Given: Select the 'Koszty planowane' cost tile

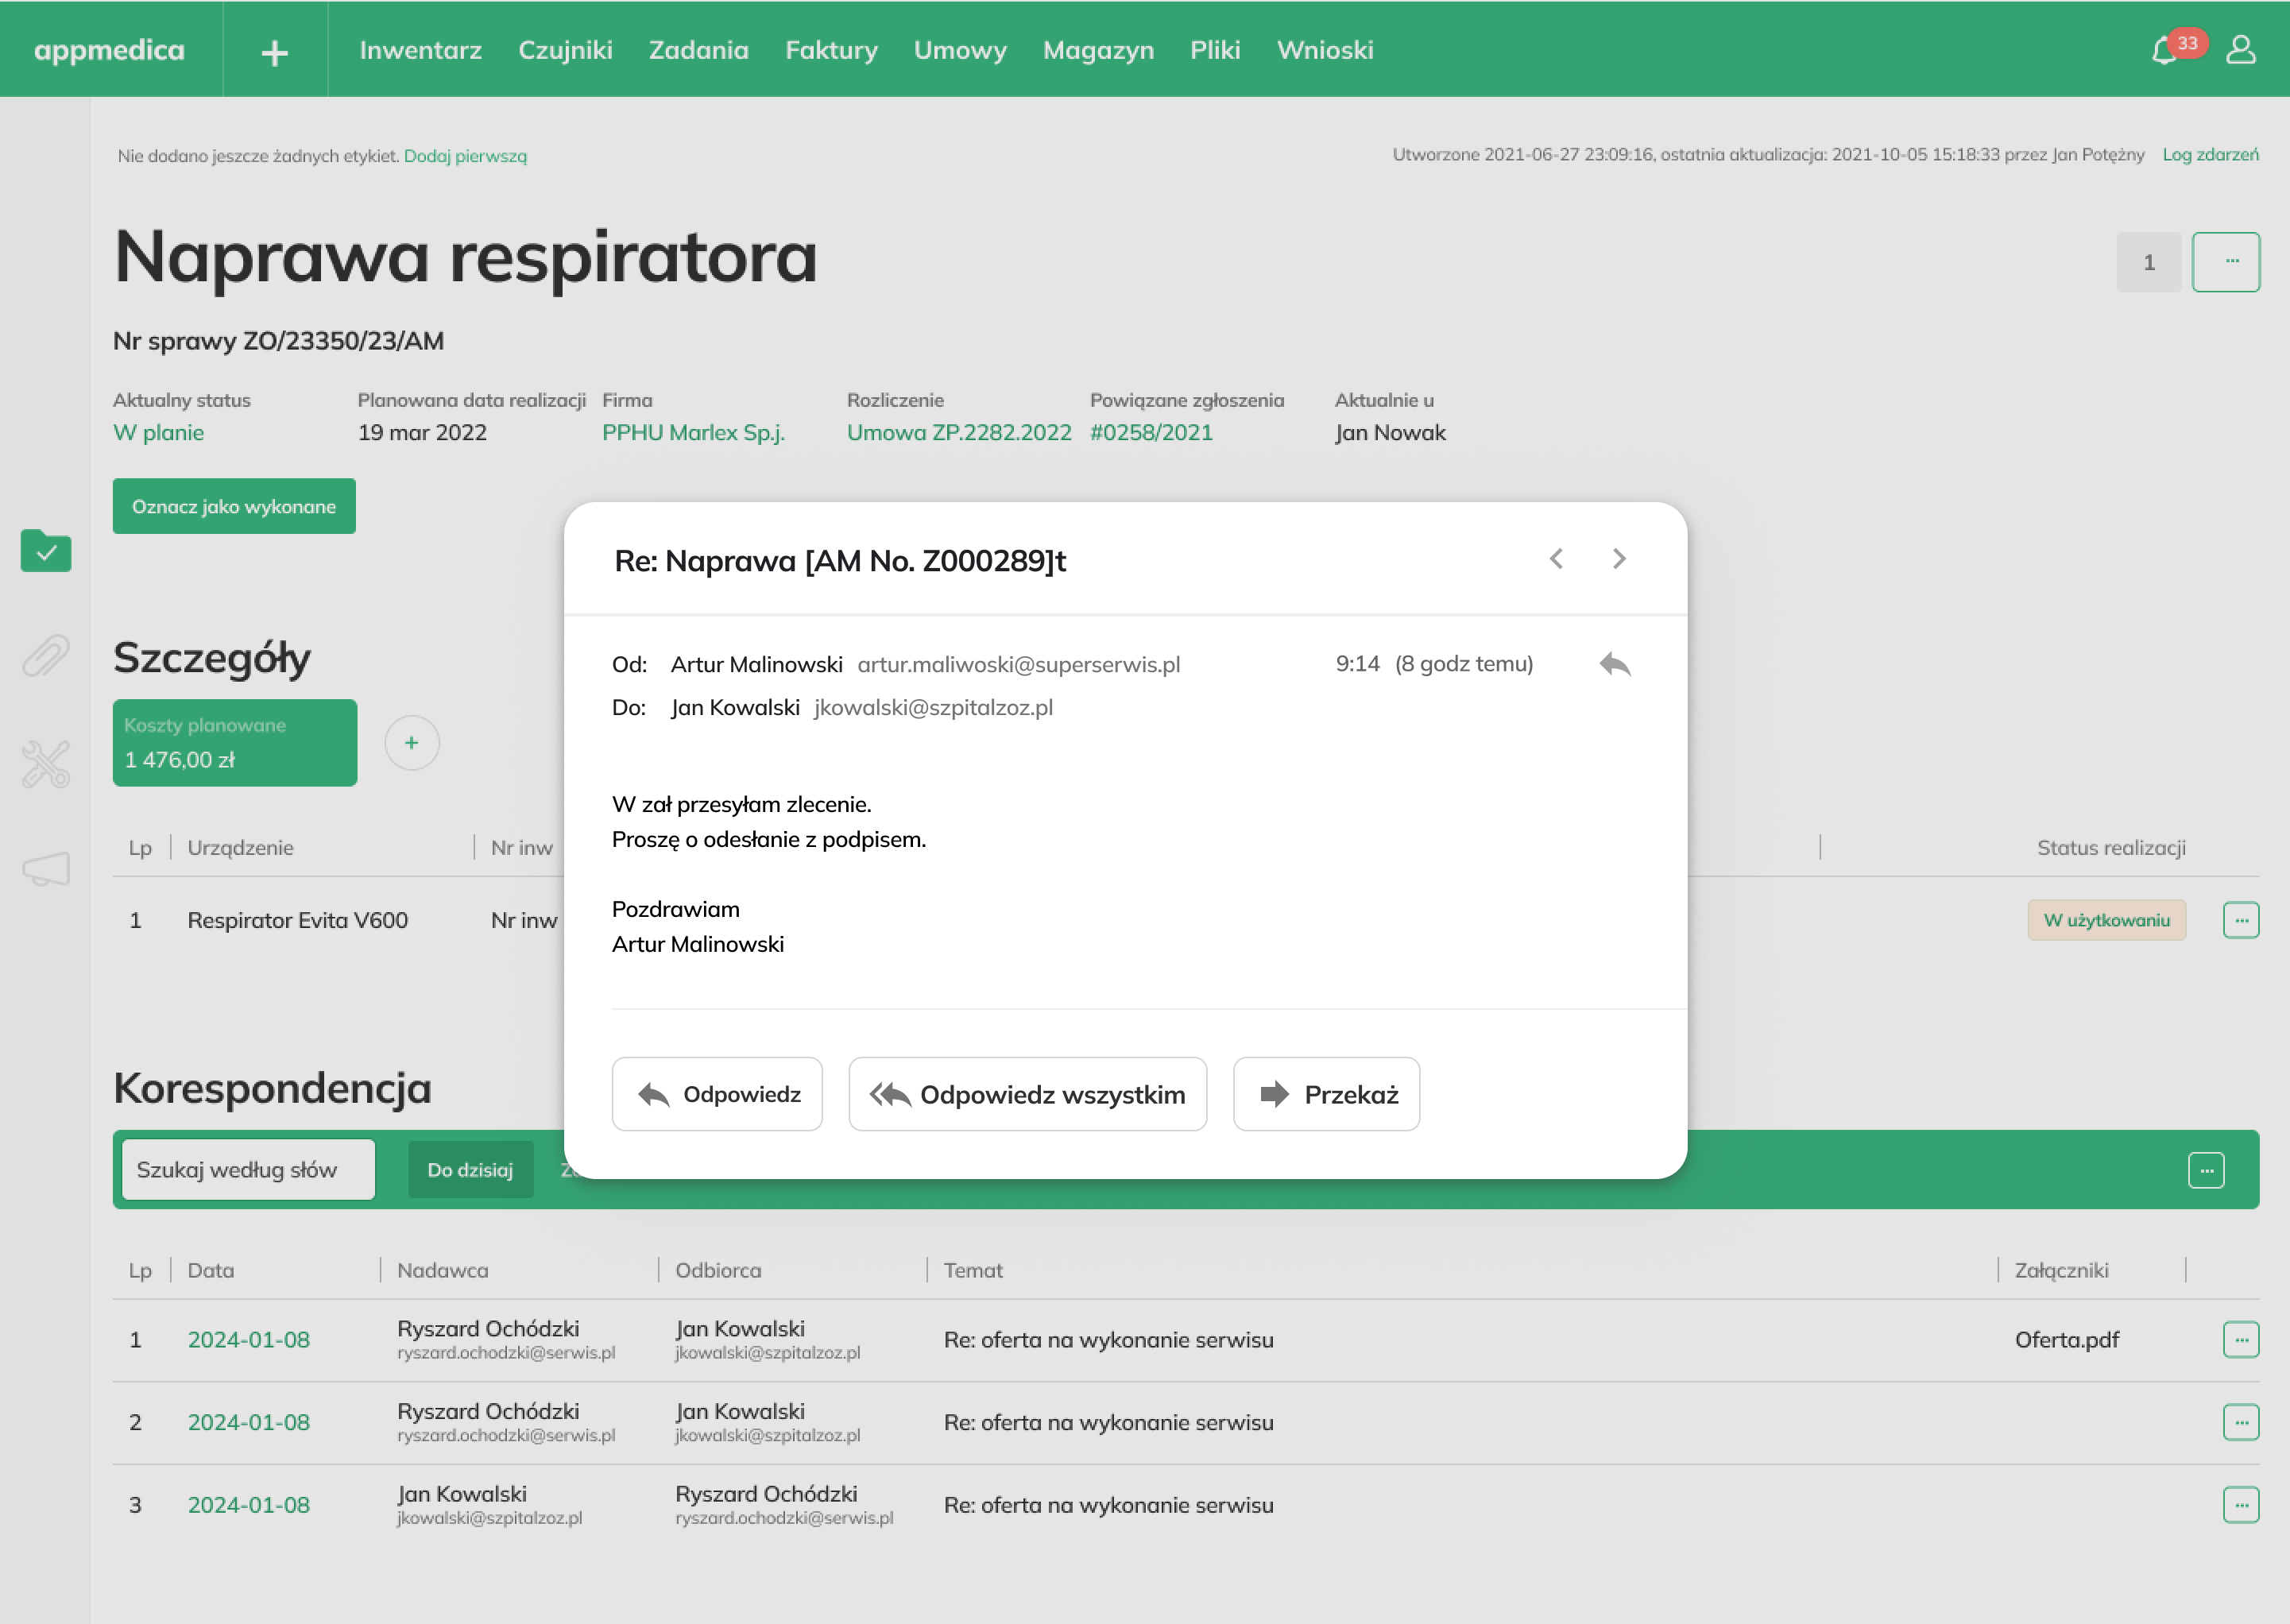Looking at the screenshot, I should [x=234, y=742].
